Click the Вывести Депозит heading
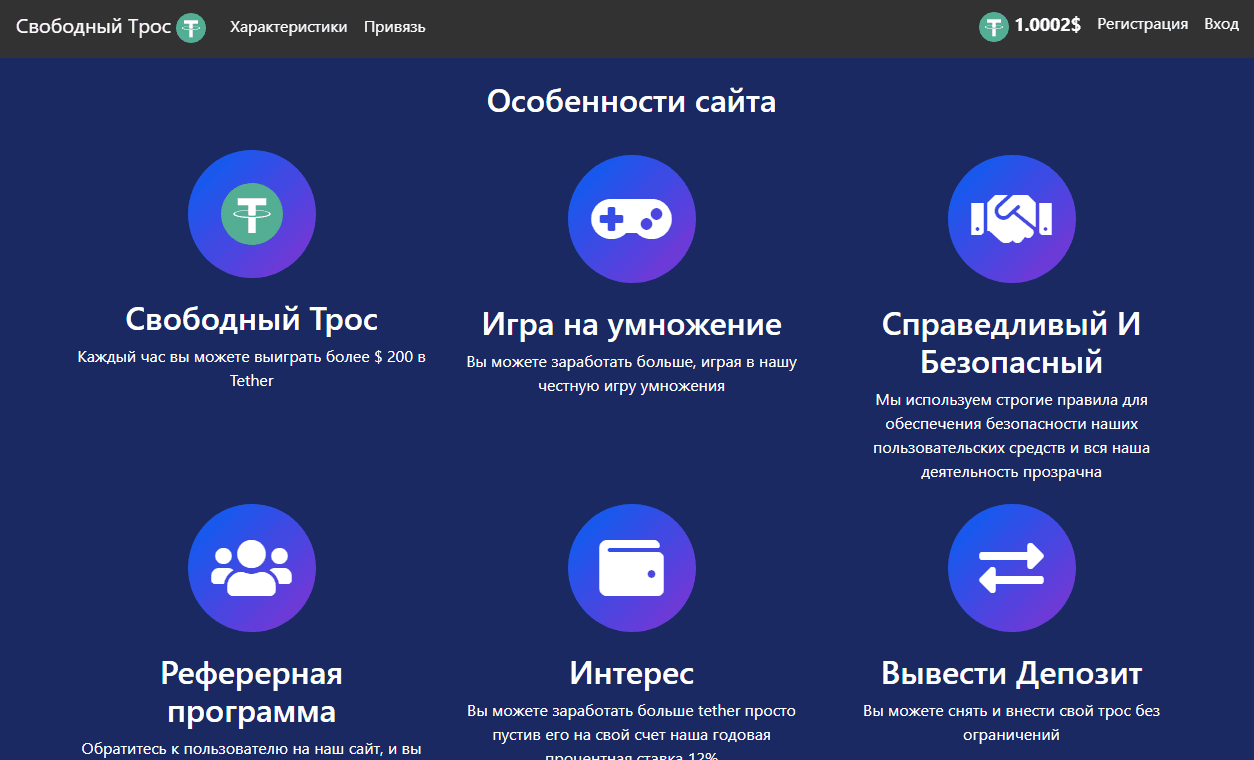The width and height of the screenshot is (1254, 760). 1011,673
